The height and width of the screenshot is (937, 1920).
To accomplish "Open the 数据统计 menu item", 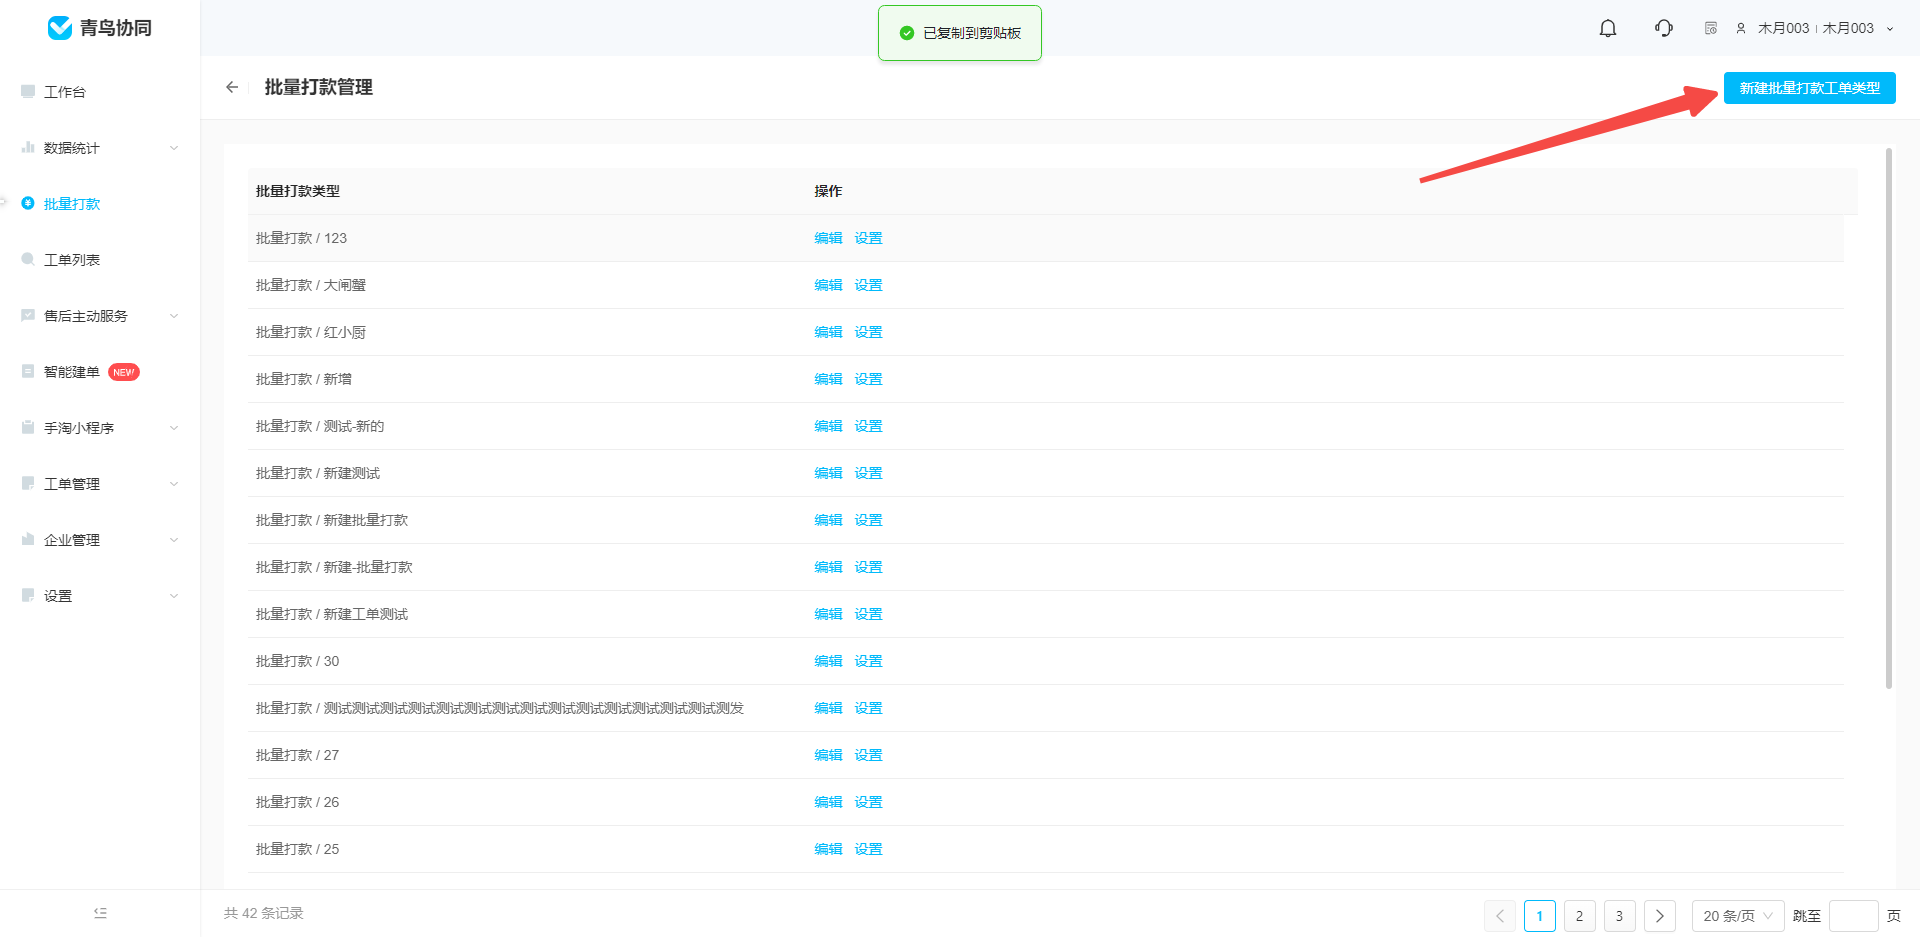I will (72, 148).
